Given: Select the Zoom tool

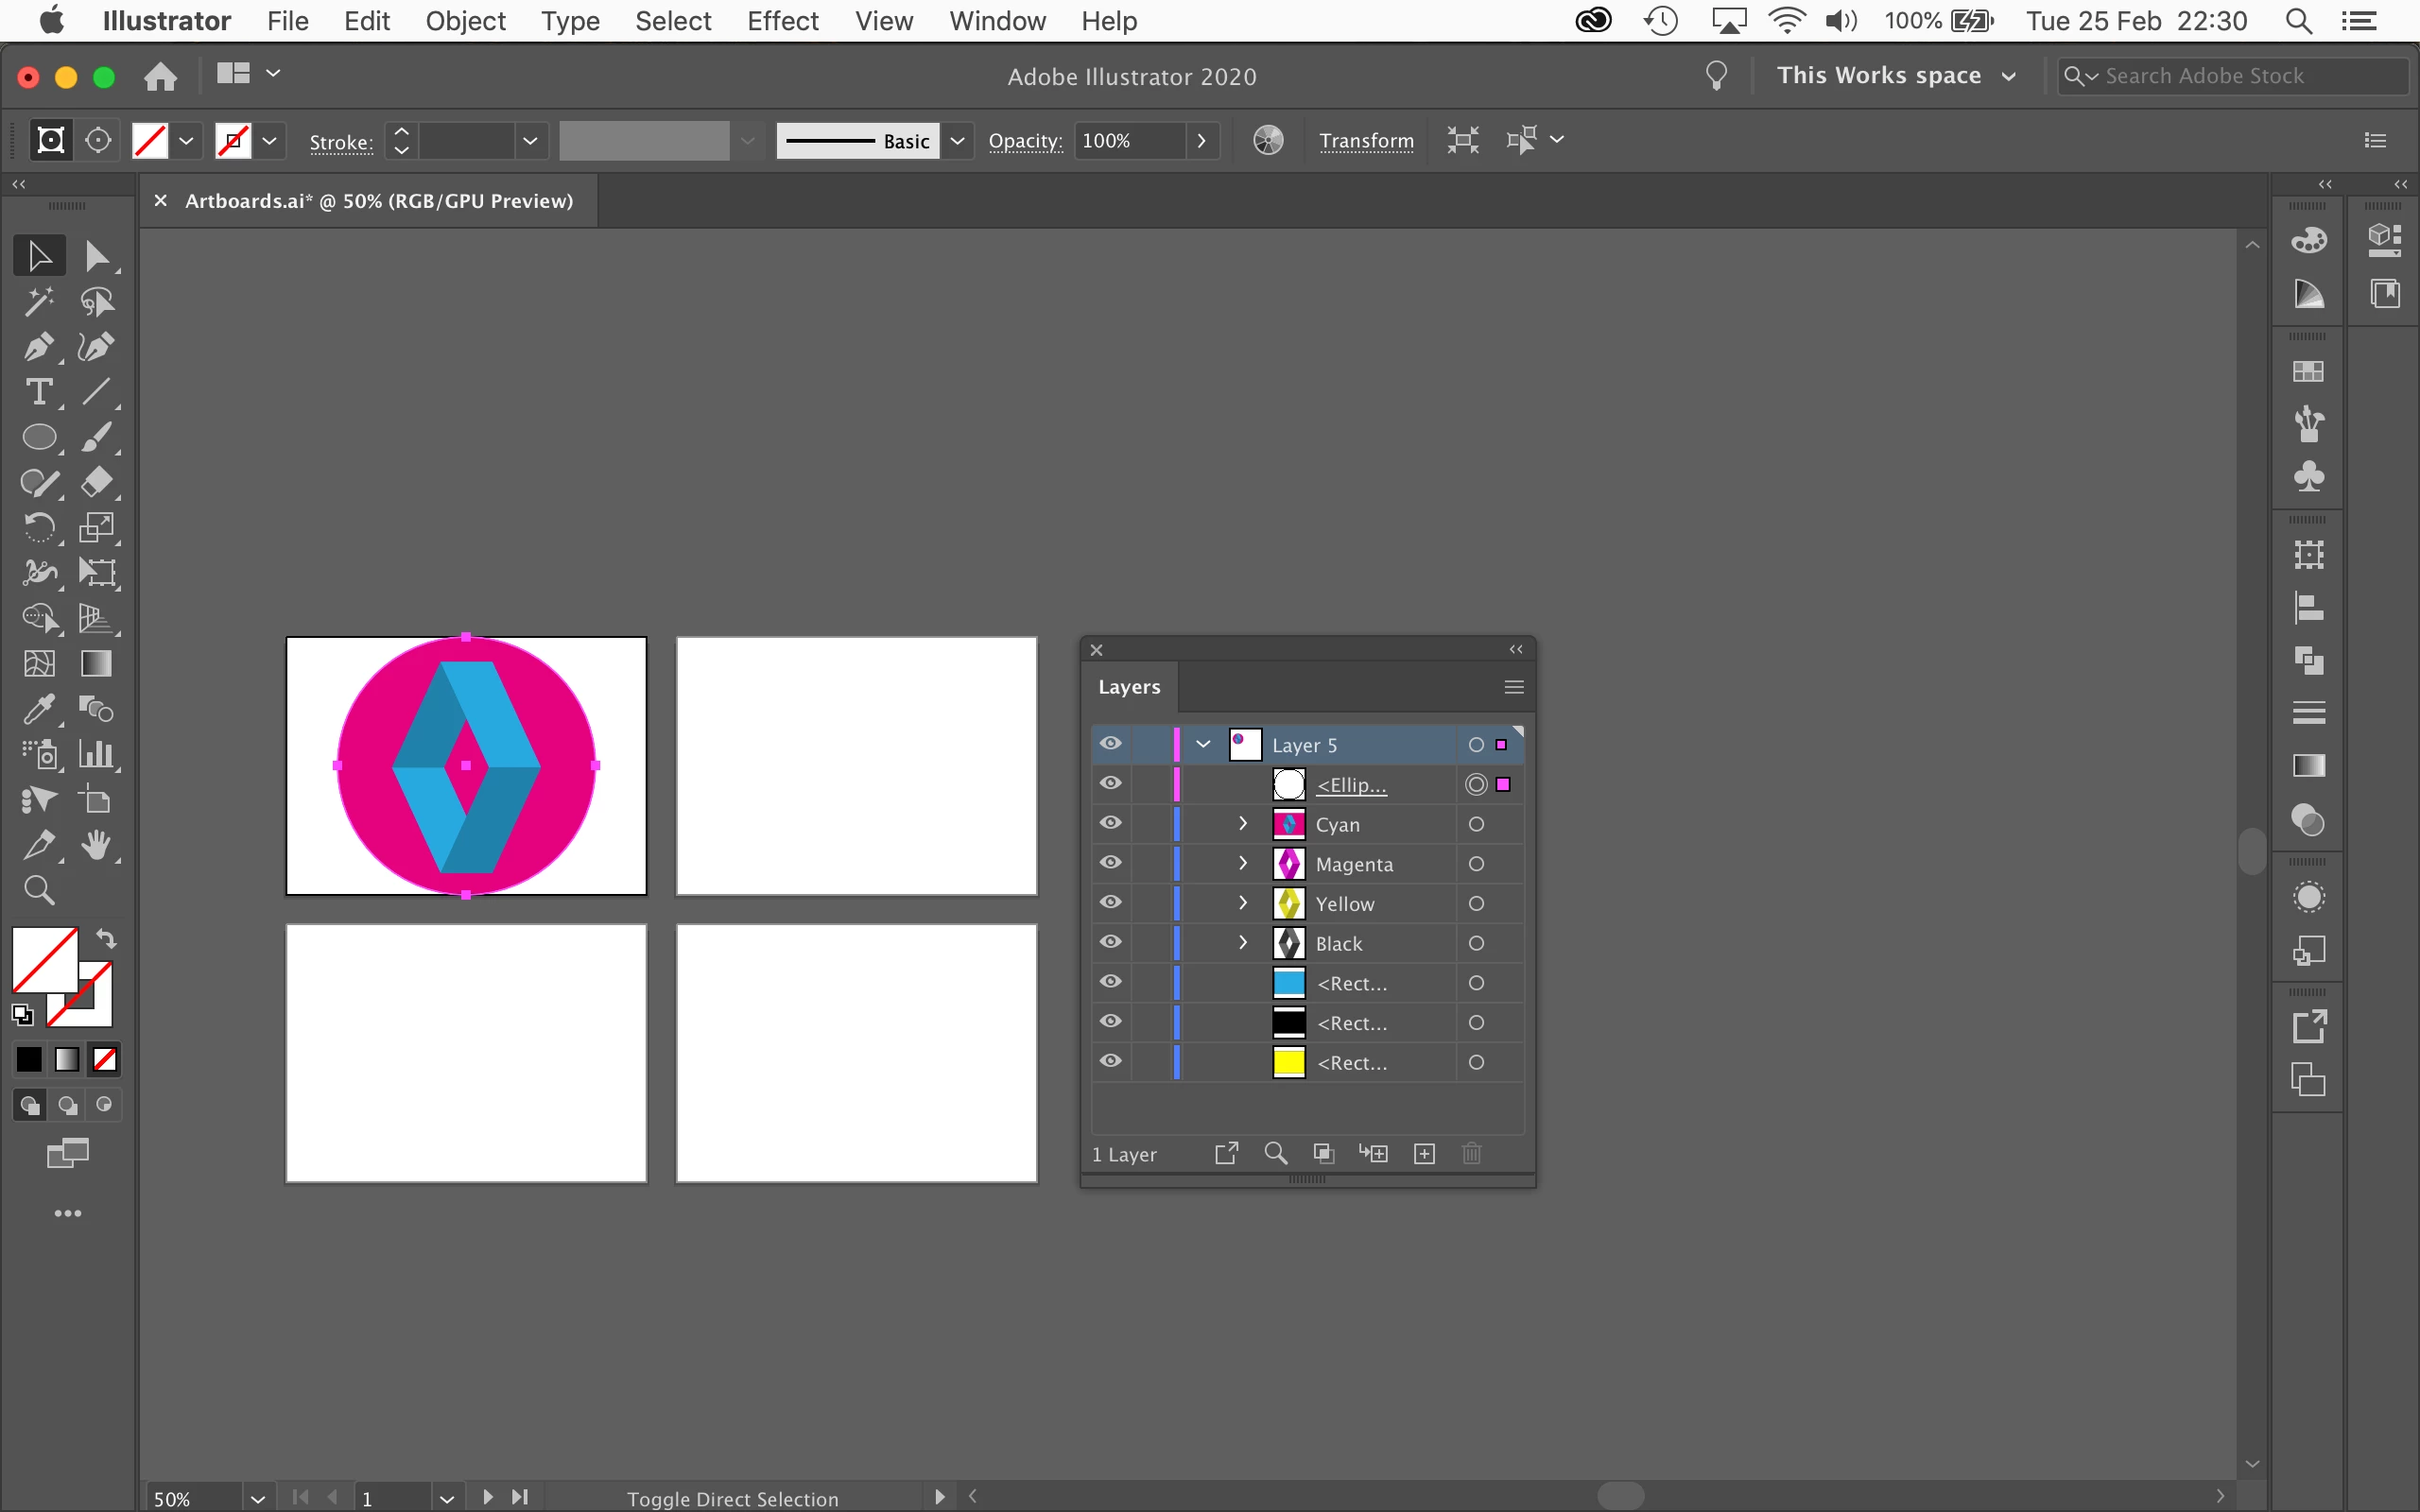Looking at the screenshot, I should click(38, 890).
